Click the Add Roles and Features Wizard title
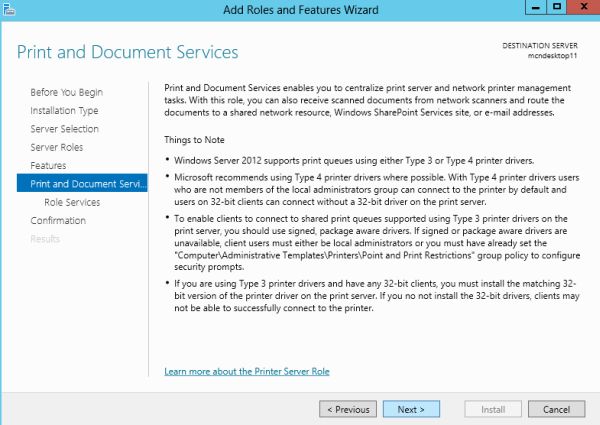 [301, 10]
